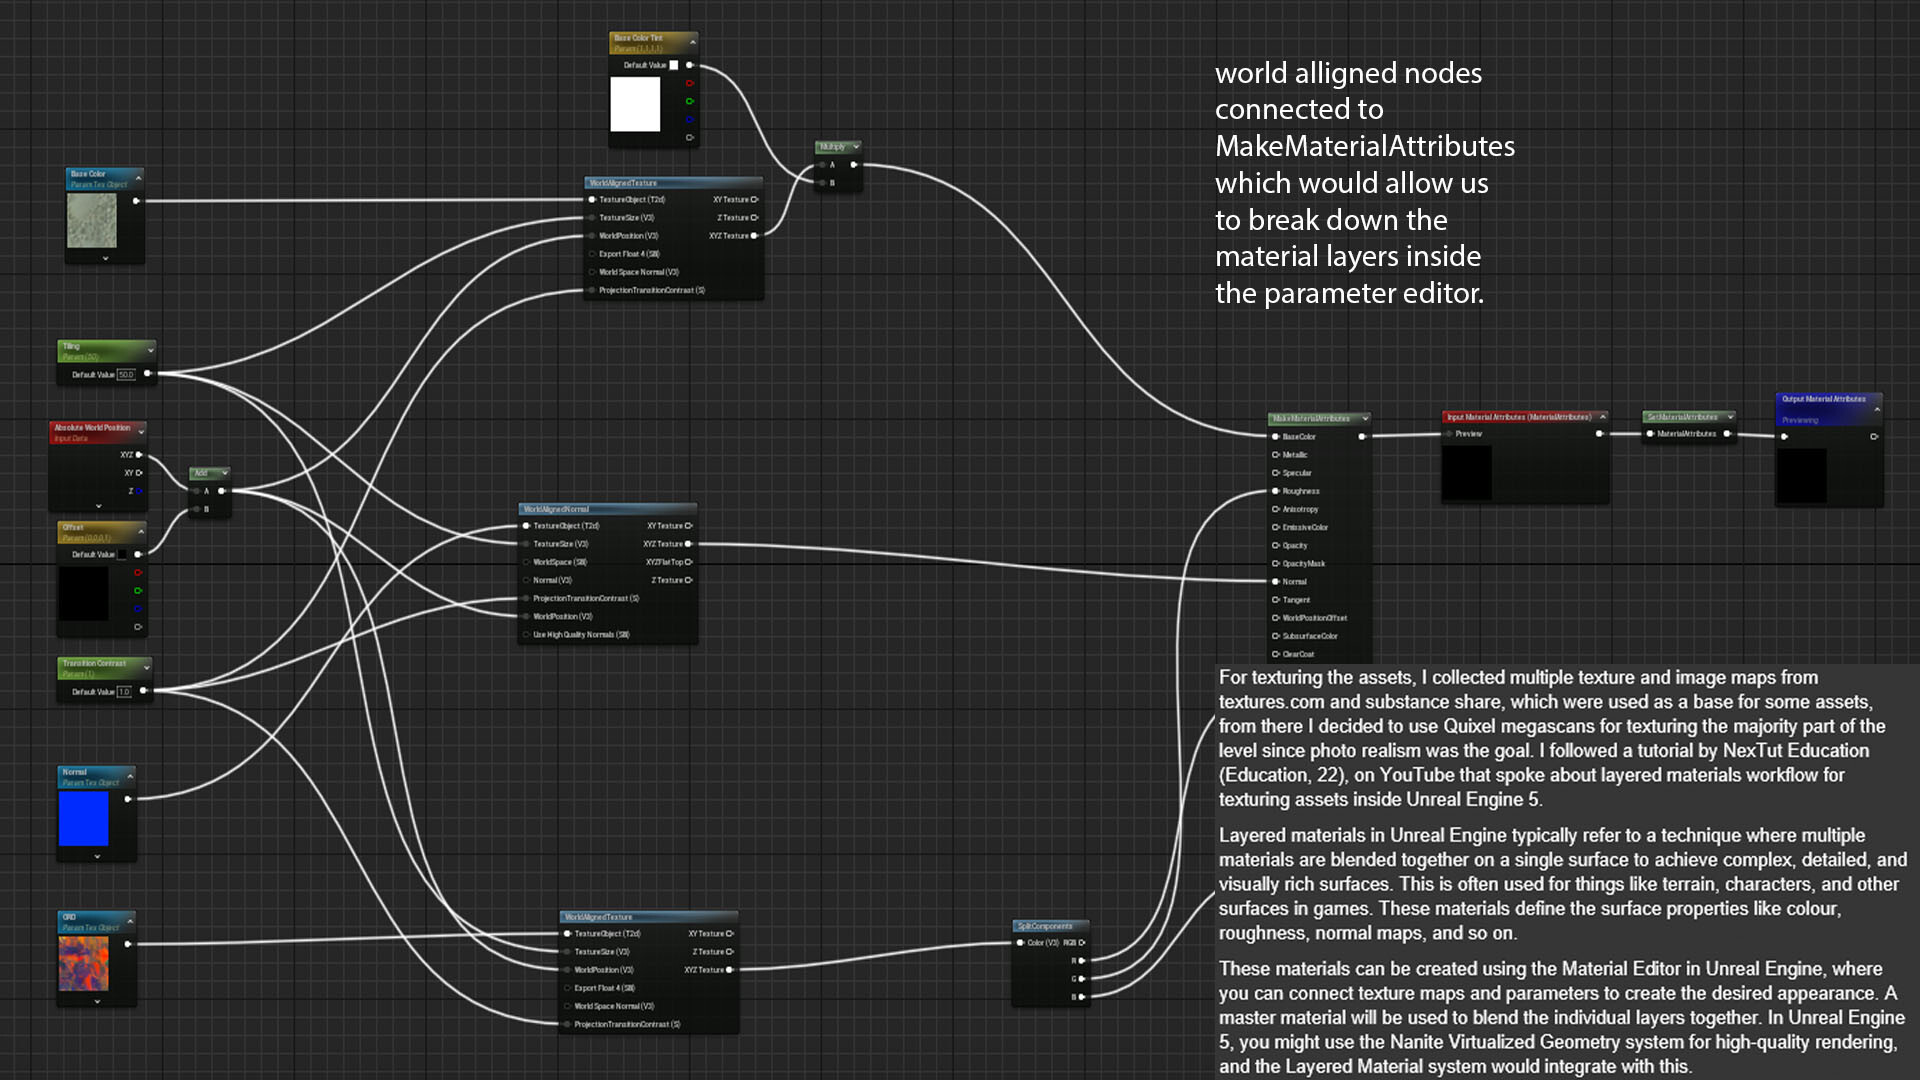Select the ORD texture thumbnail
This screenshot has height=1080, width=1920.
(84, 964)
